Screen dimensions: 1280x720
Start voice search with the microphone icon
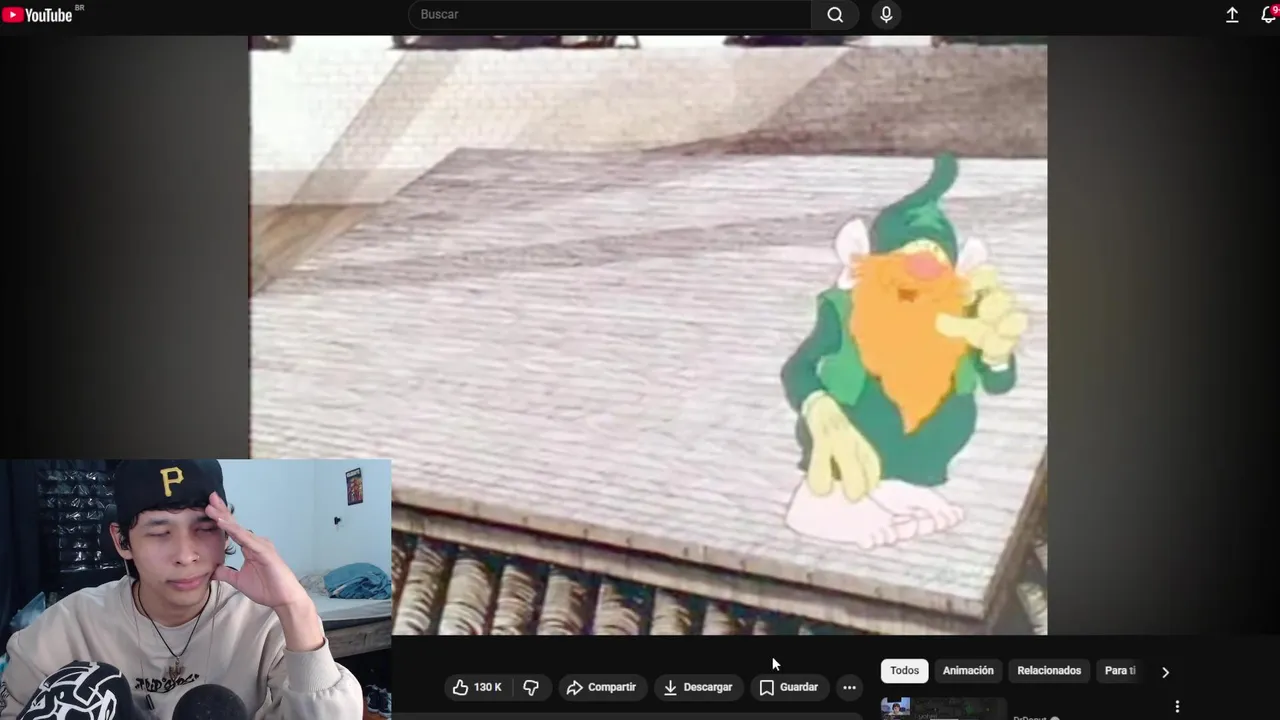click(886, 15)
